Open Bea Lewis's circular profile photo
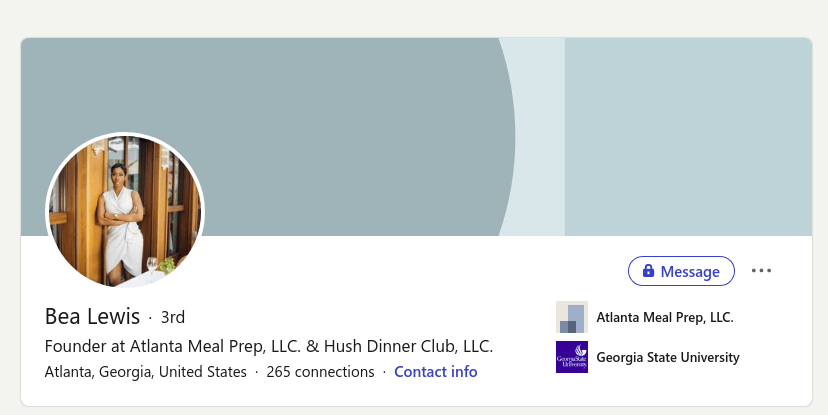The width and height of the screenshot is (828, 415). click(125, 212)
